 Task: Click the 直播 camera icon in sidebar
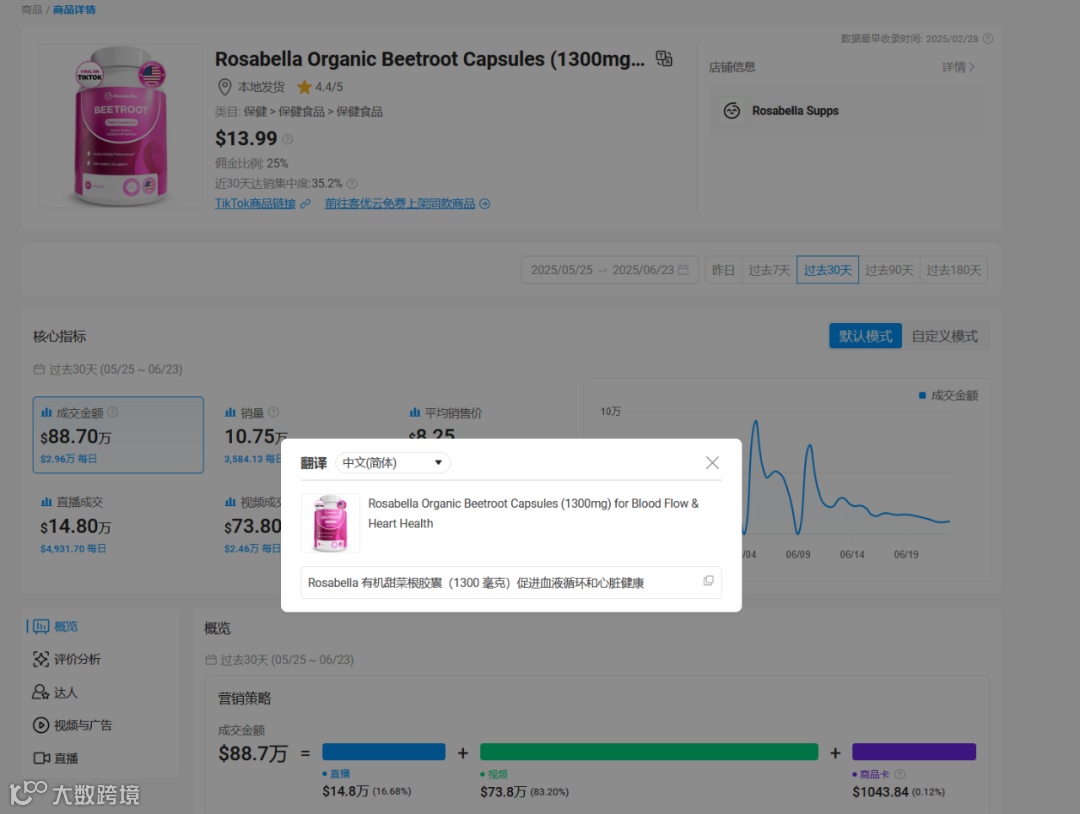click(41, 758)
